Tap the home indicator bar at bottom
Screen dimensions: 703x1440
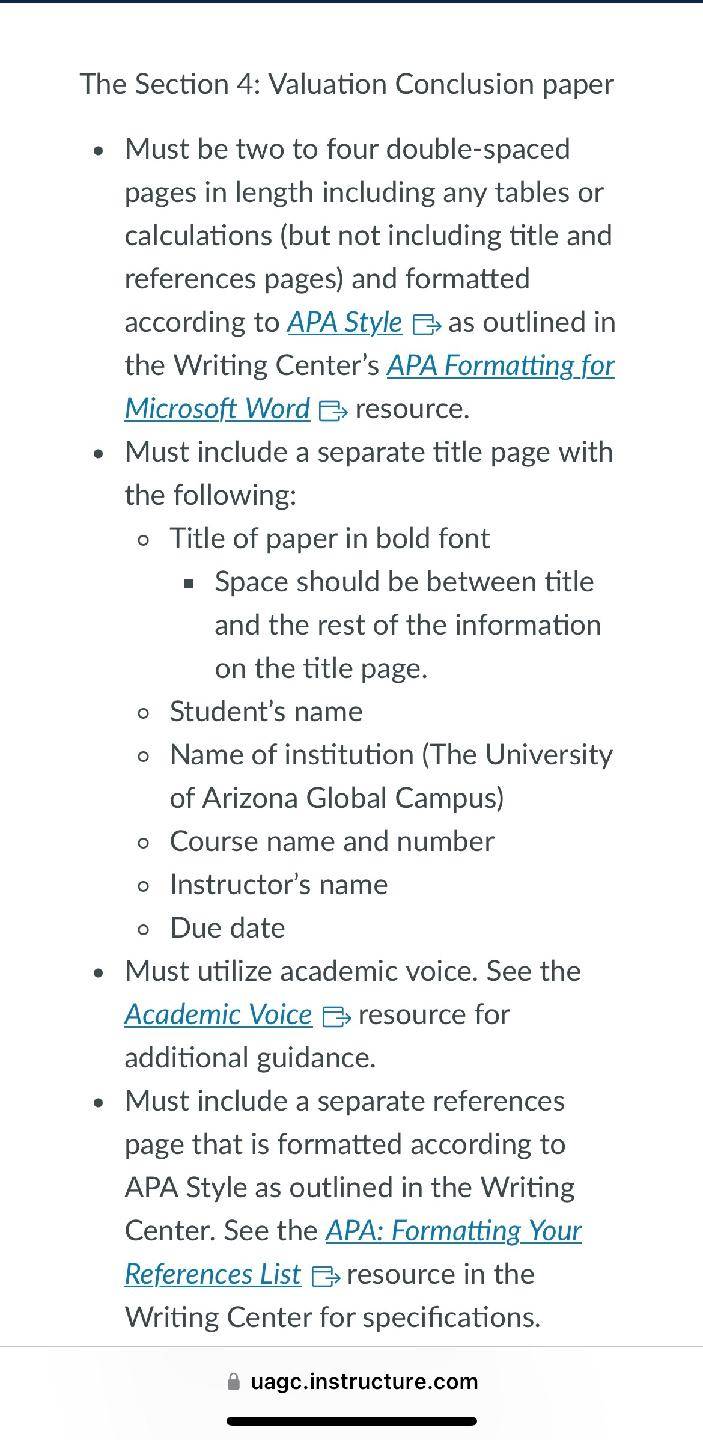pos(352,1421)
